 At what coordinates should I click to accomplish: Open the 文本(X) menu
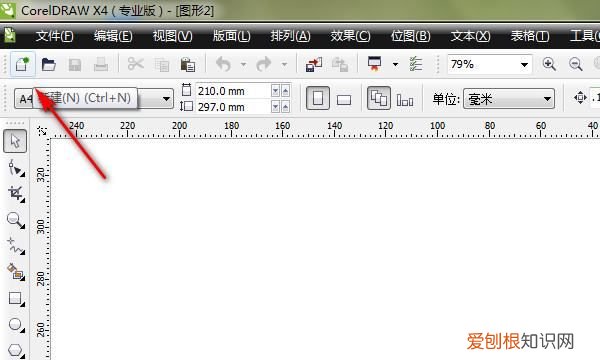click(x=470, y=36)
